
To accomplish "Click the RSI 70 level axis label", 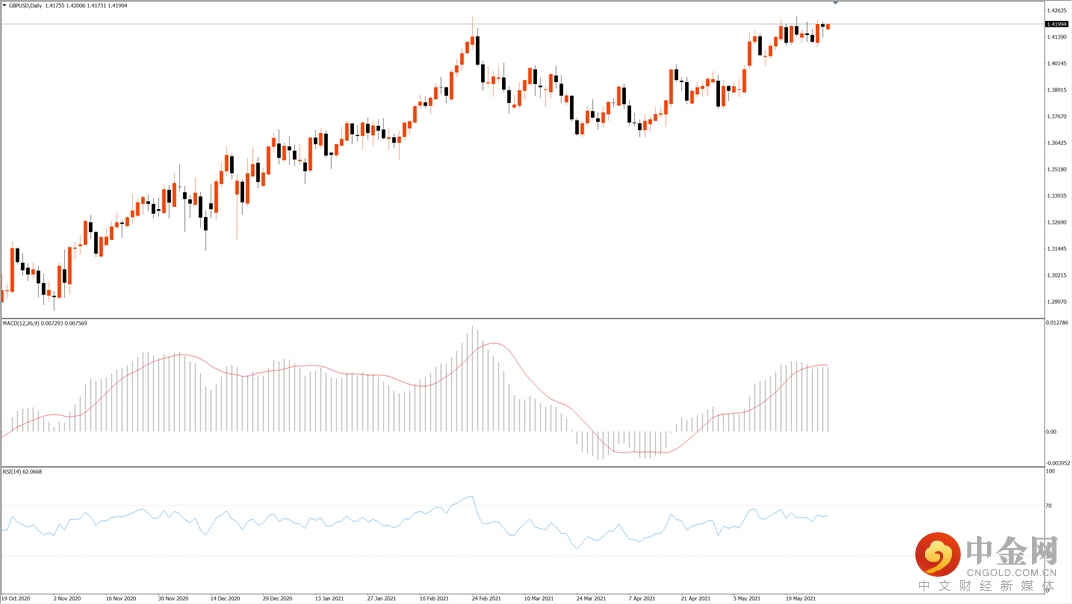I will click(x=1049, y=506).
